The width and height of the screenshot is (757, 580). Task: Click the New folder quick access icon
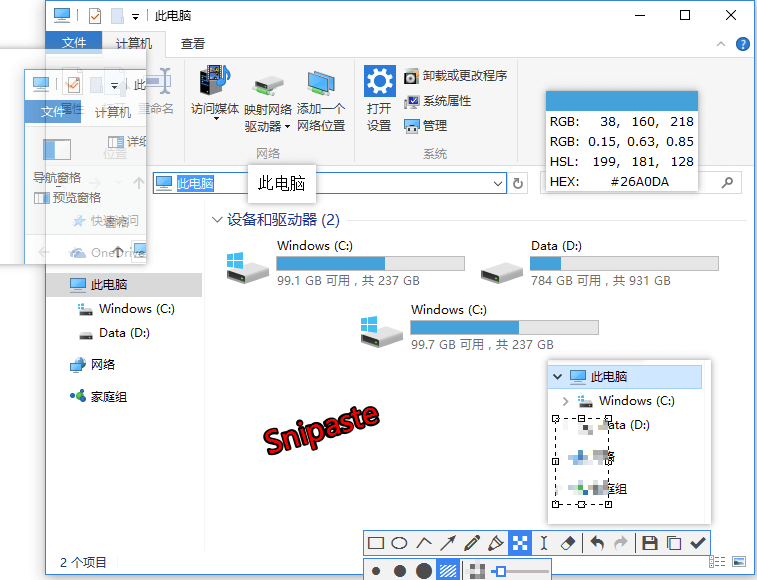117,16
